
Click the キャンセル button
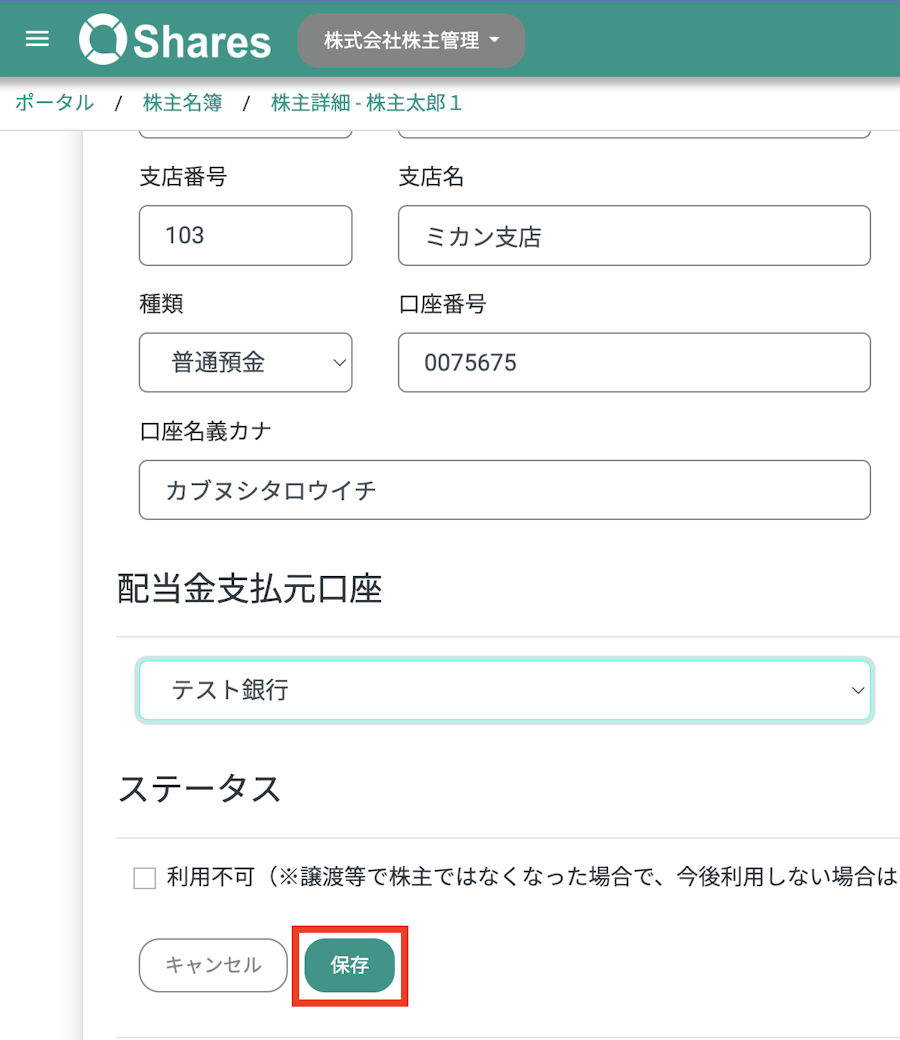(x=213, y=965)
